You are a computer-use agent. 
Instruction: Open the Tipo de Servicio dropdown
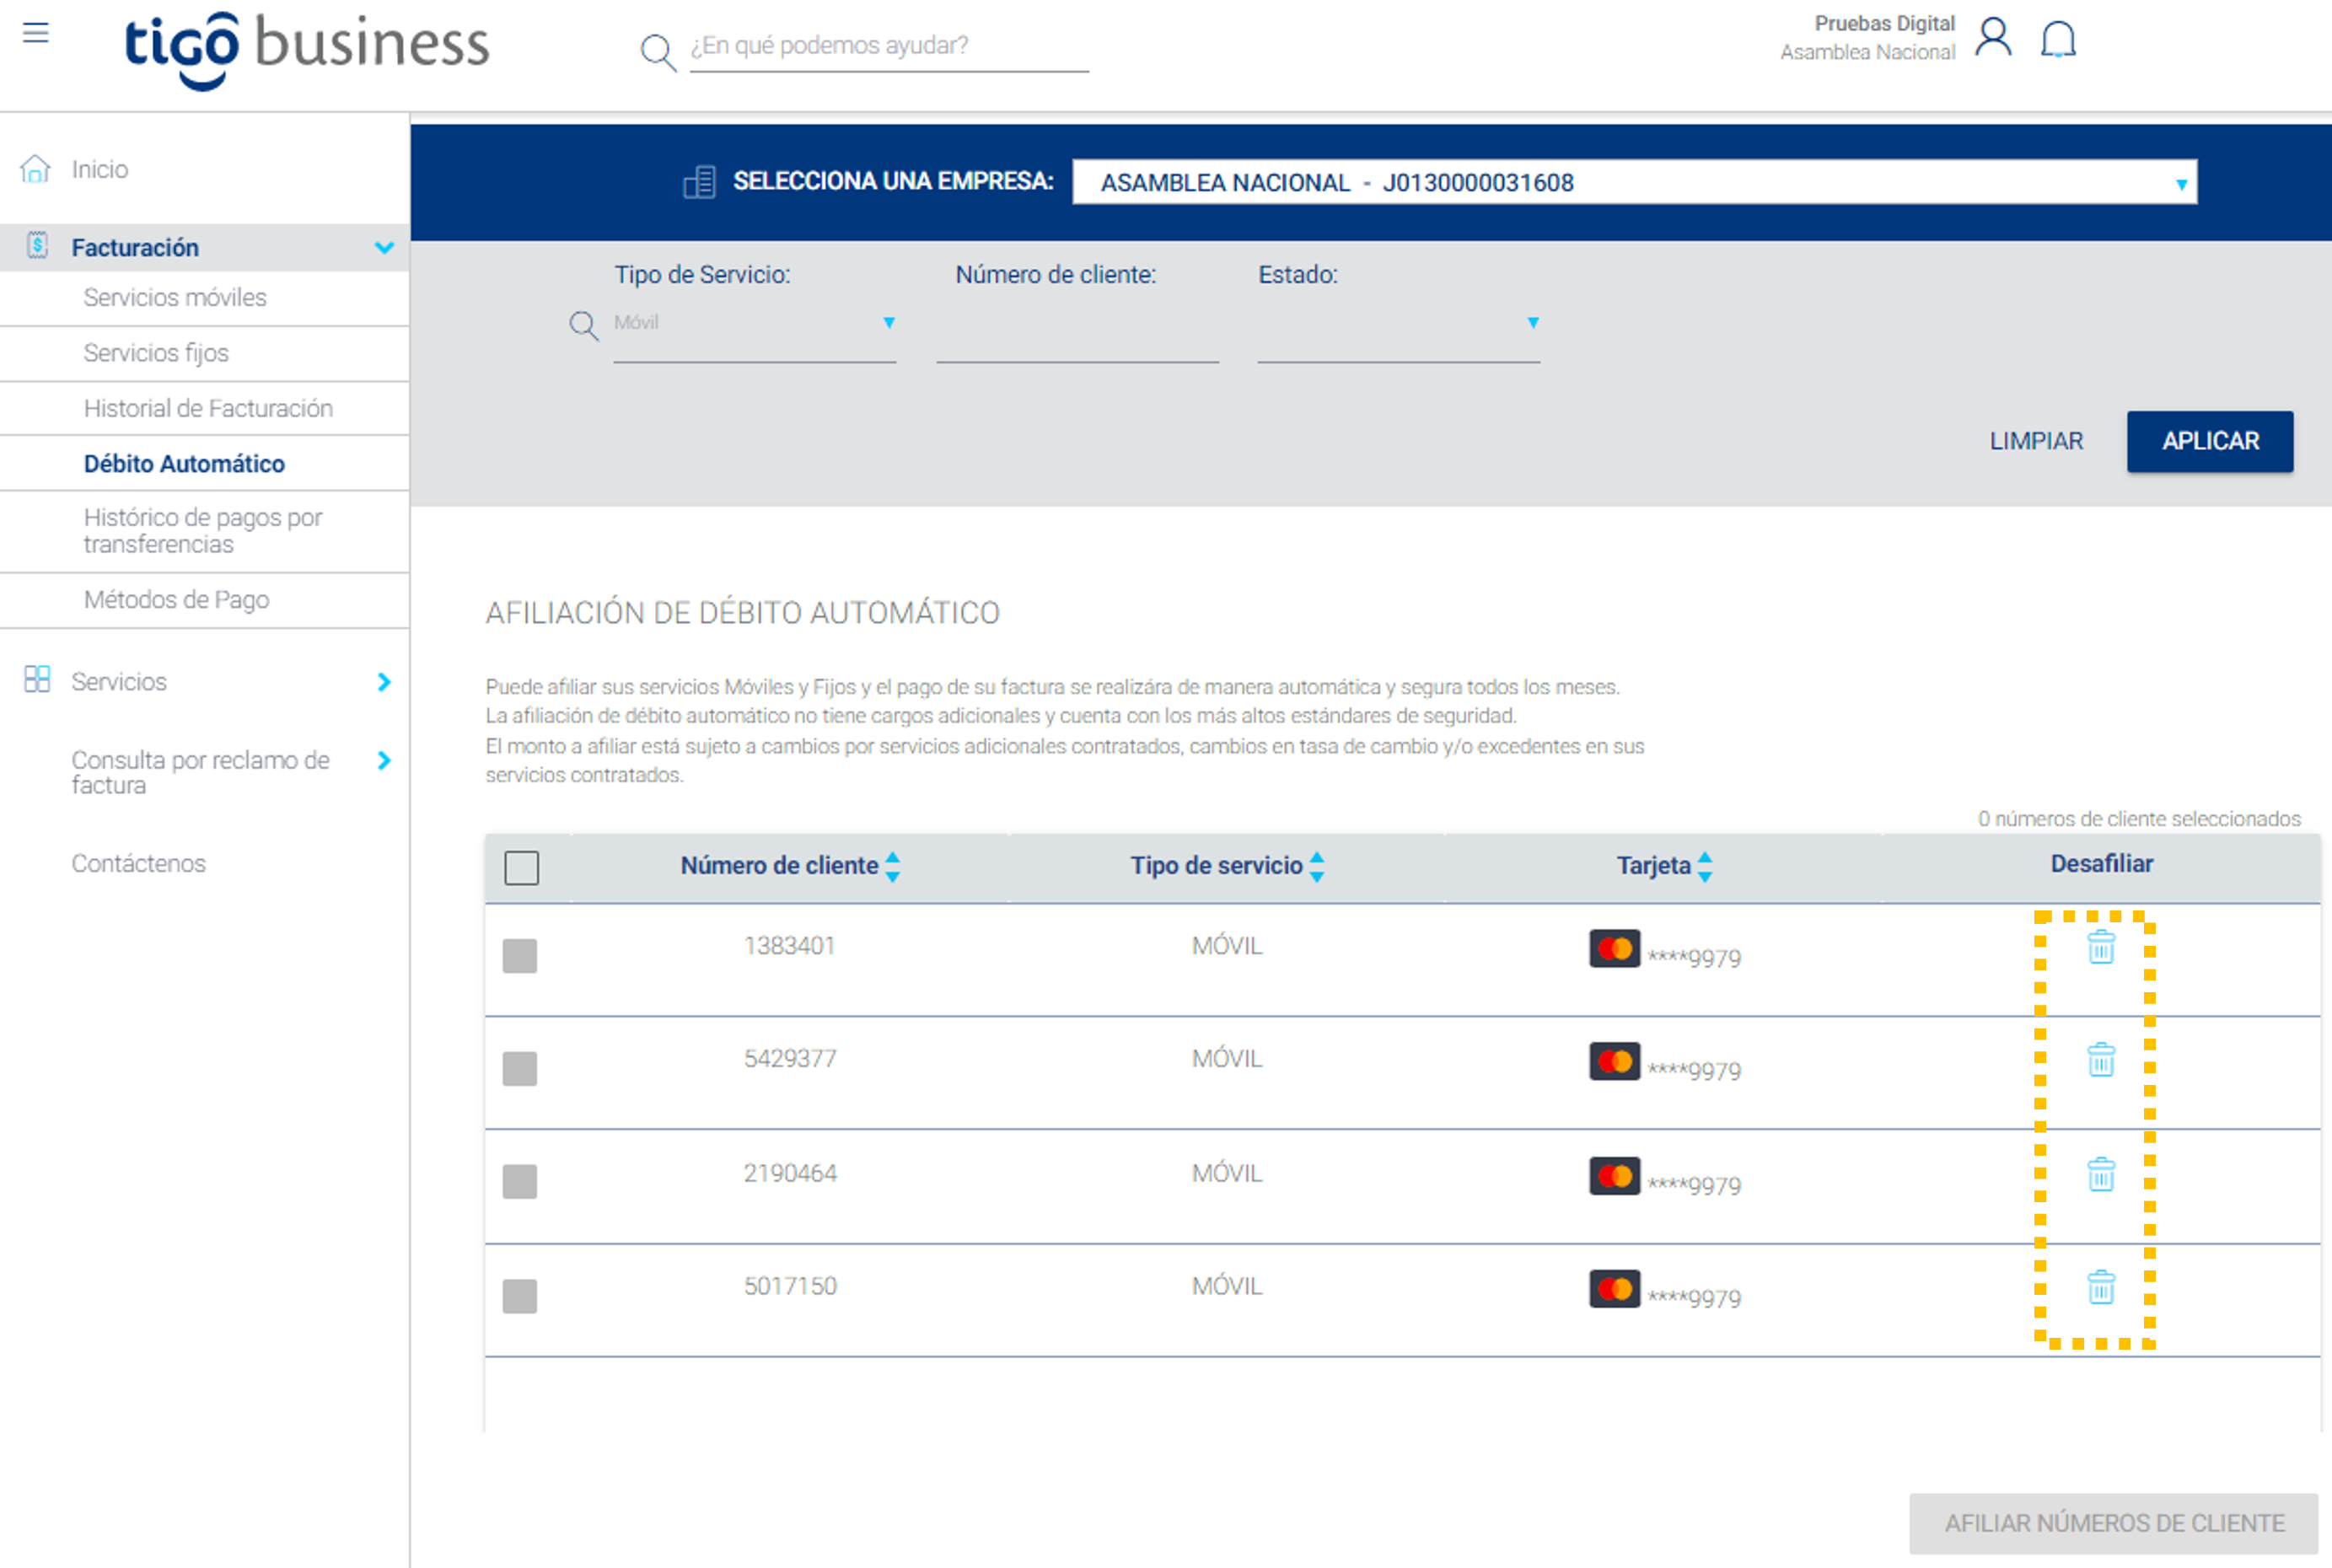pos(754,324)
